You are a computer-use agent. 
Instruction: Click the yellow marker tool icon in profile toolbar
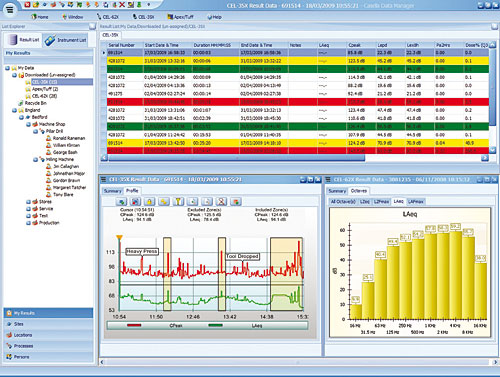pos(178,201)
